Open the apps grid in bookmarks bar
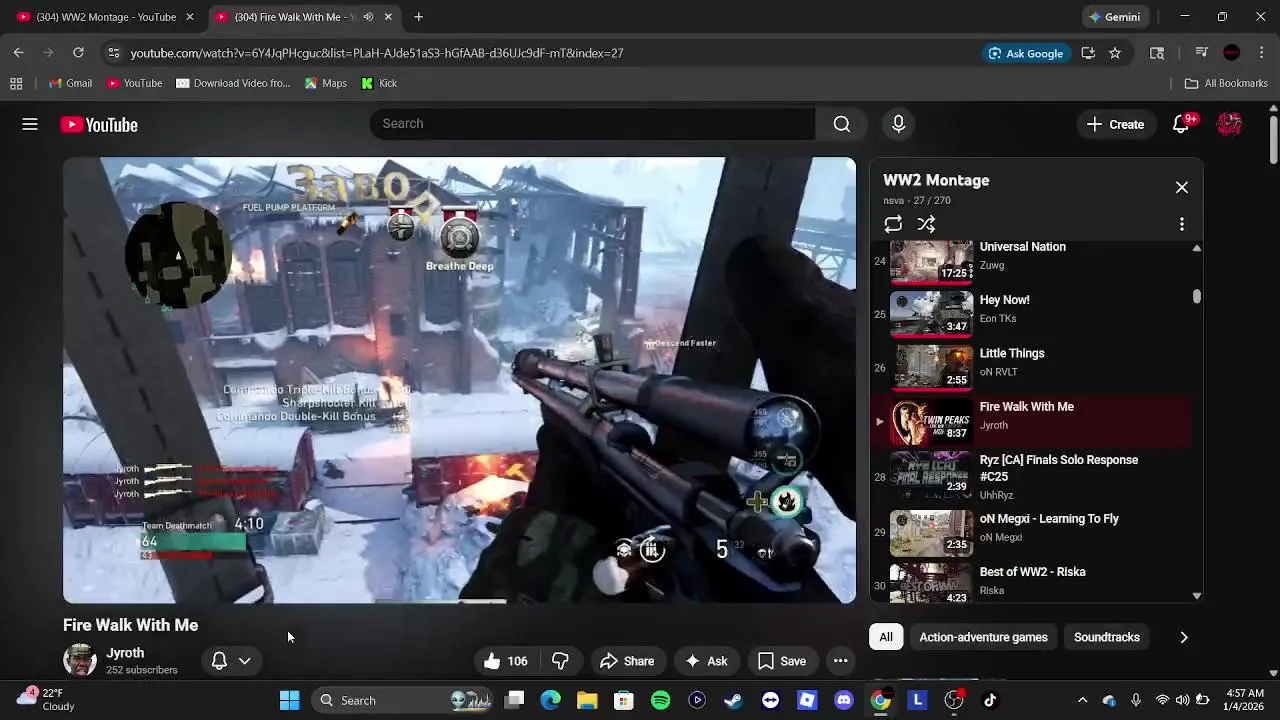 click(x=16, y=83)
